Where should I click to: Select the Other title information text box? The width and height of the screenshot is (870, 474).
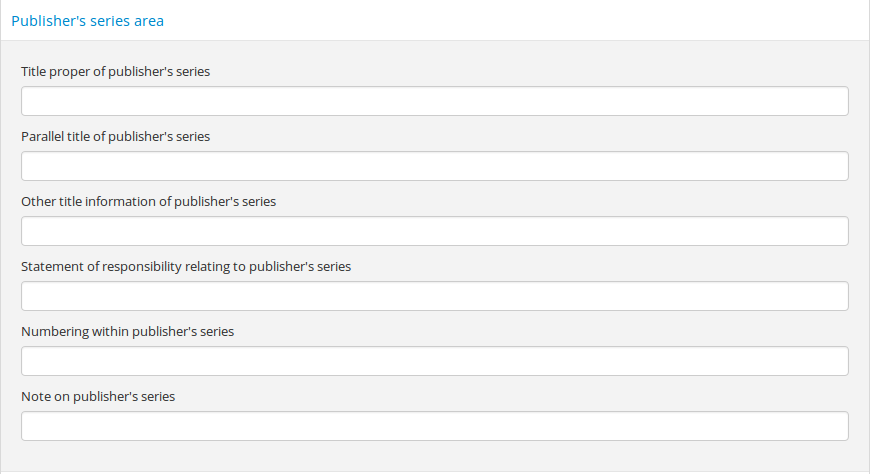click(x=434, y=231)
